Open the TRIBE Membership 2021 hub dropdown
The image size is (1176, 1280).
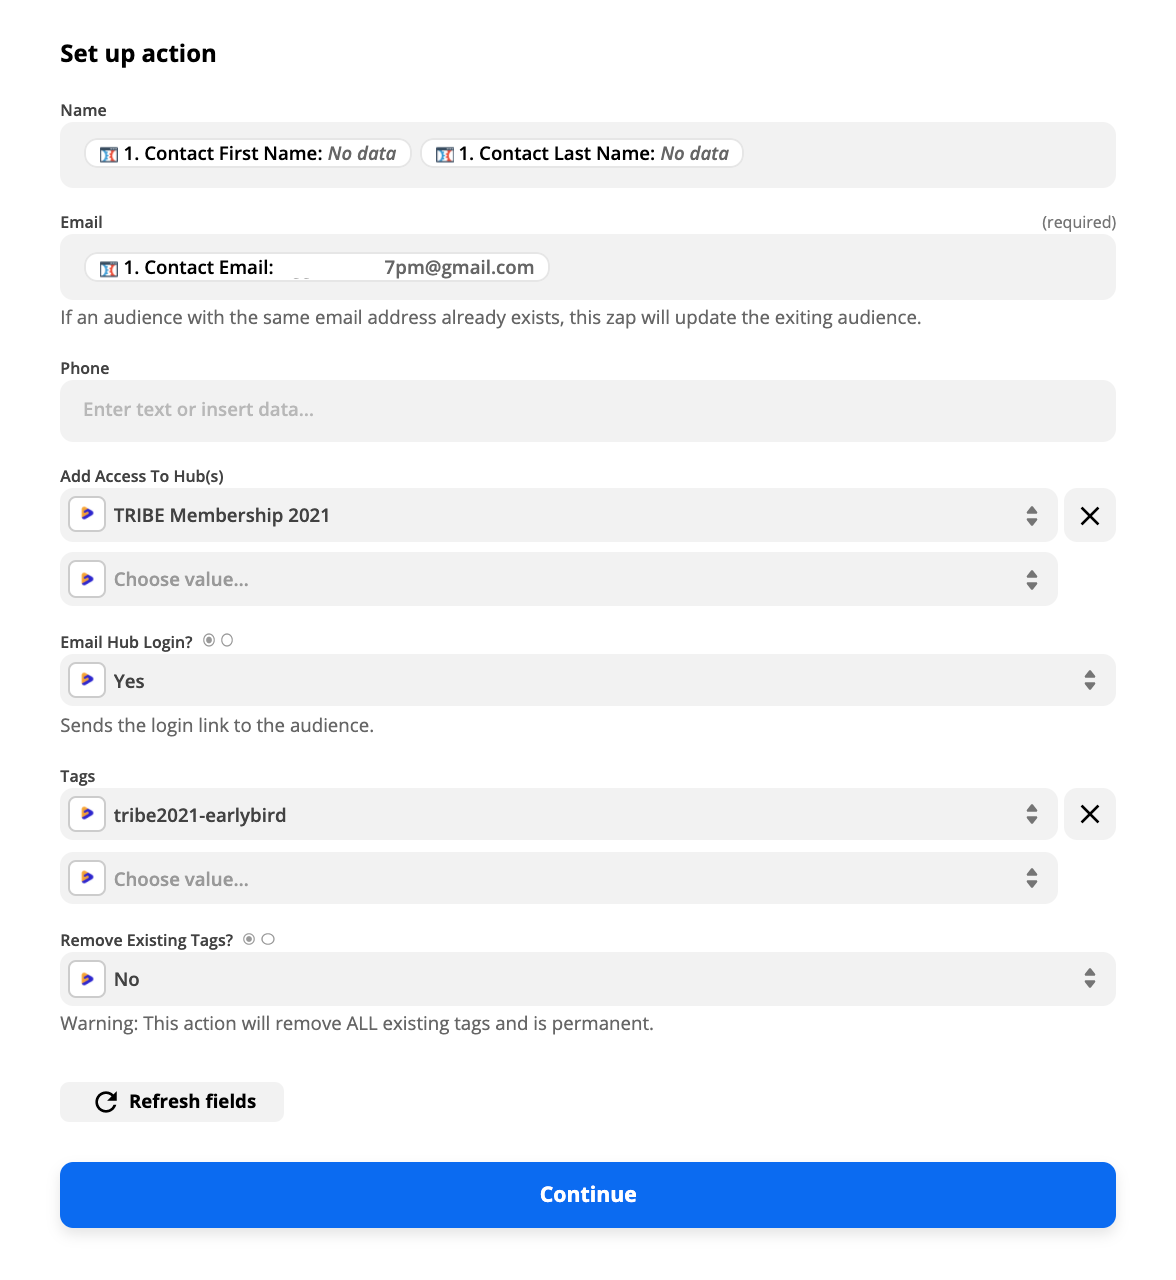pyautogui.click(x=559, y=515)
